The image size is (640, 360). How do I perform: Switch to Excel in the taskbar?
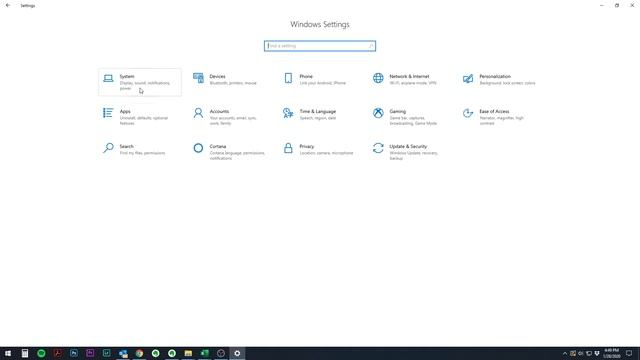tap(204, 353)
